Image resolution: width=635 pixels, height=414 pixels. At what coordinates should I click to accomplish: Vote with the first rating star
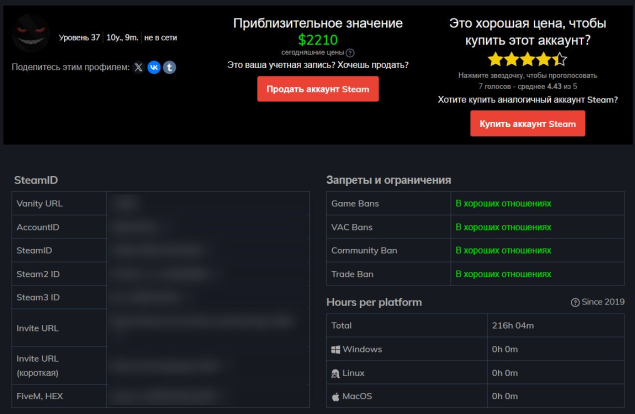pyautogui.click(x=495, y=59)
